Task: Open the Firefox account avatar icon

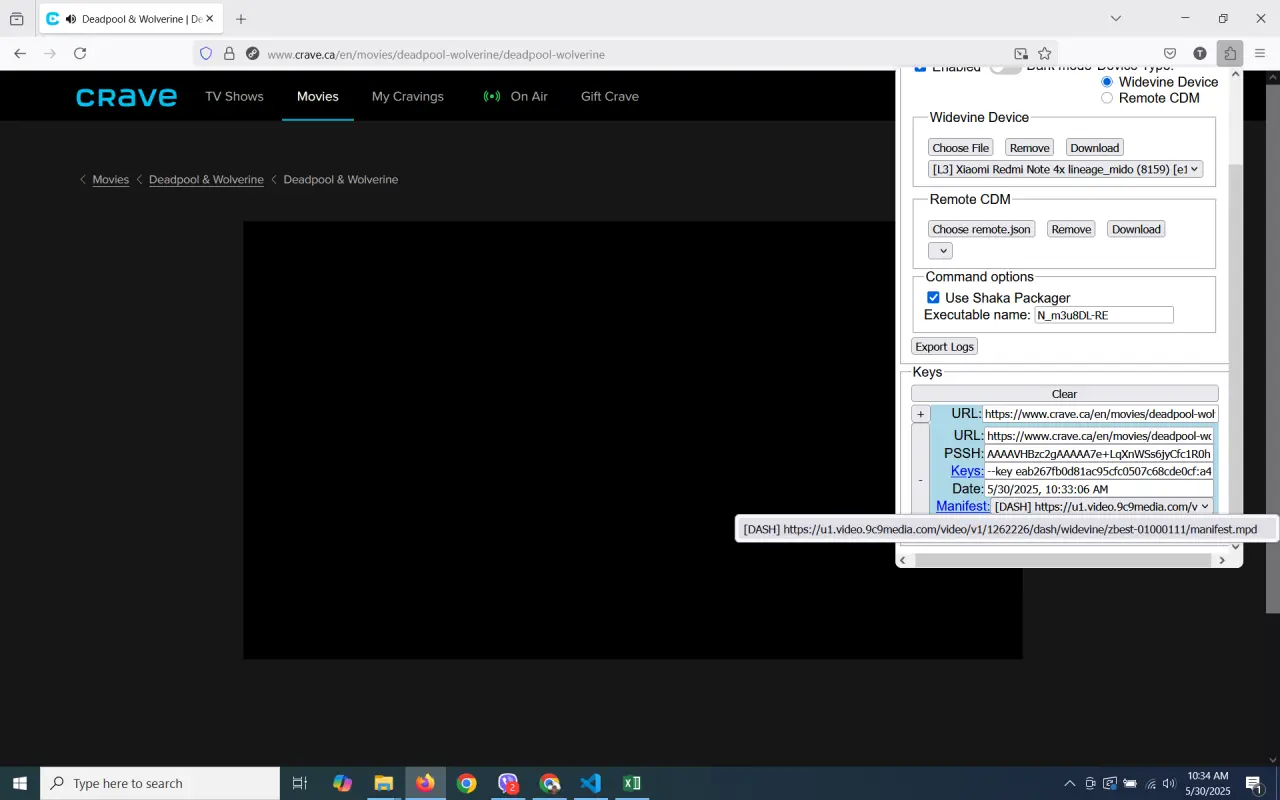Action: click(1200, 54)
